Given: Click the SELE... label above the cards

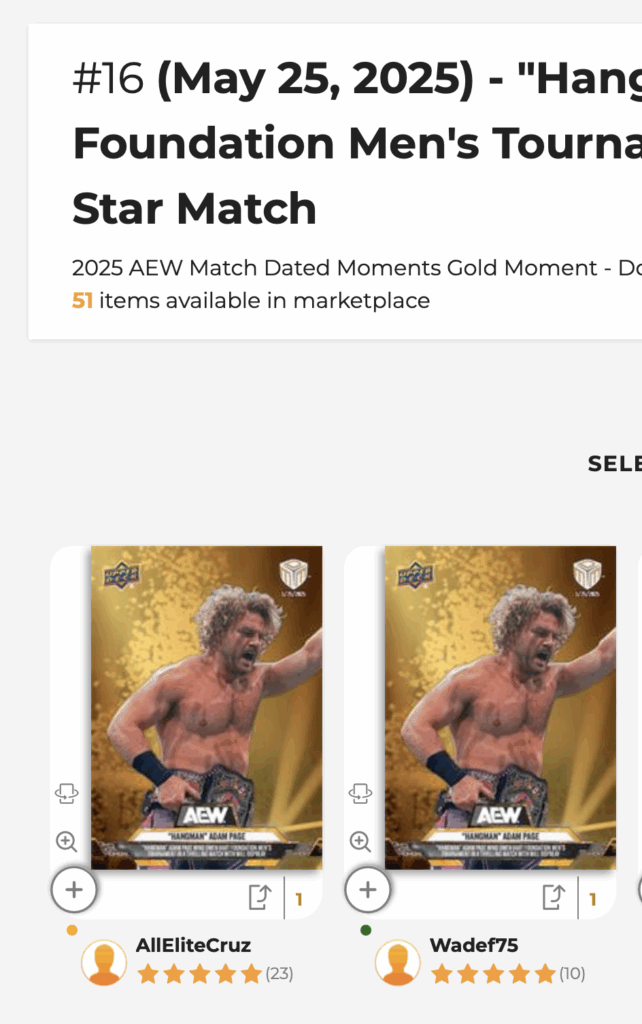Looking at the screenshot, I should point(615,464).
